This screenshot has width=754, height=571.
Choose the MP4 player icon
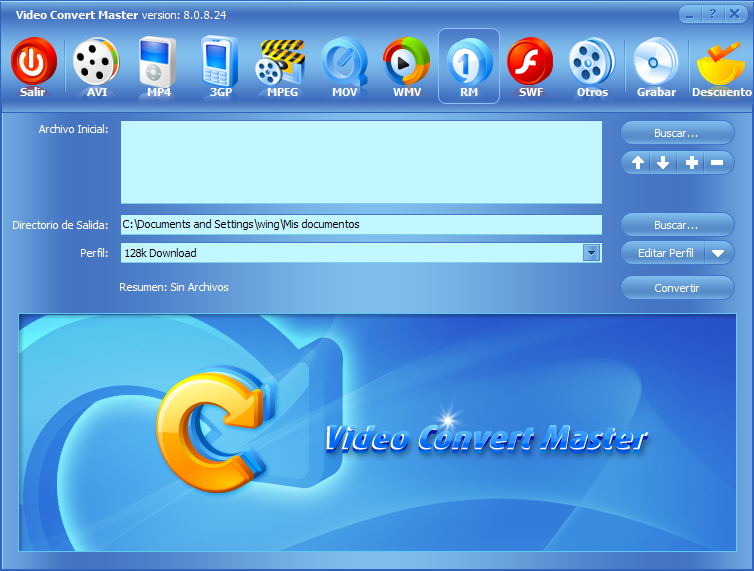pos(158,63)
